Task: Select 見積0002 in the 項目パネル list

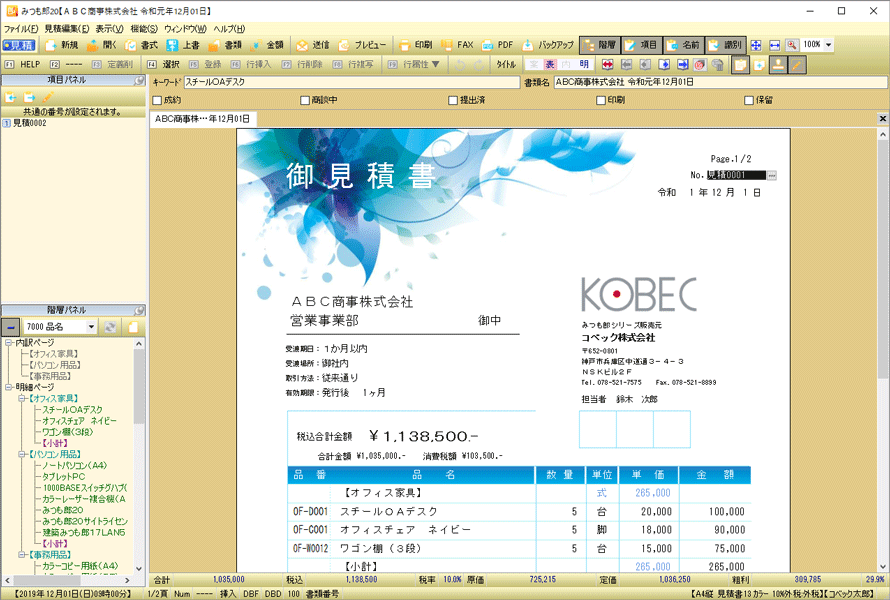Action: pyautogui.click(x=30, y=123)
